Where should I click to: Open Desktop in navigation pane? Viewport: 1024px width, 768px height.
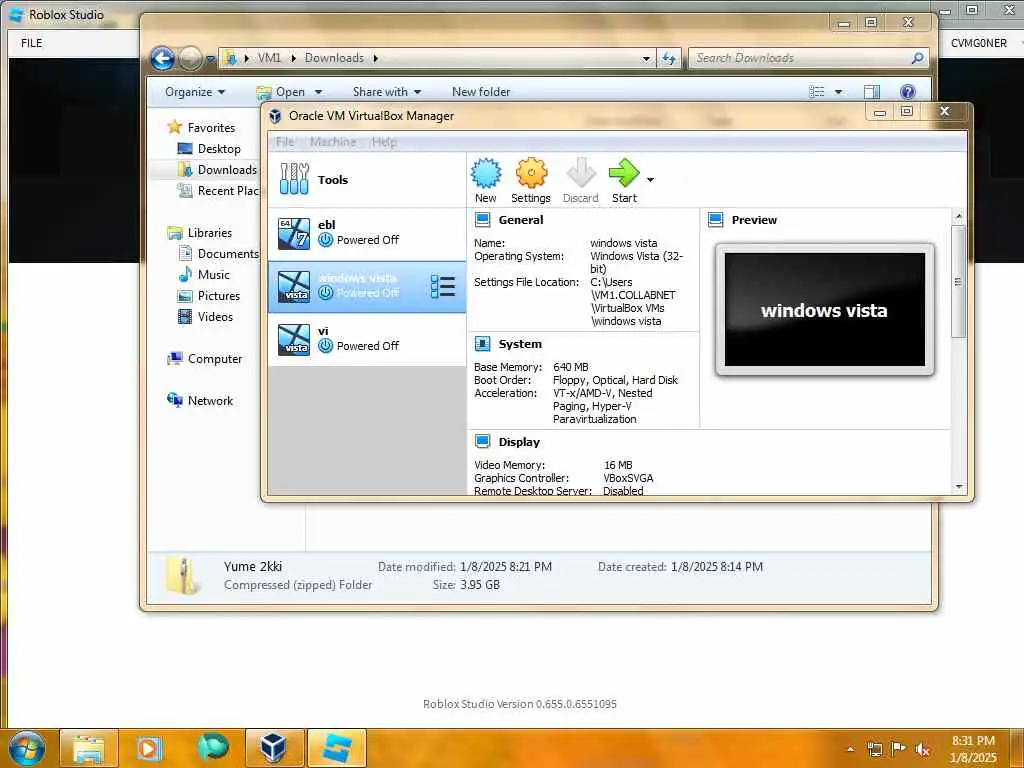210,149
